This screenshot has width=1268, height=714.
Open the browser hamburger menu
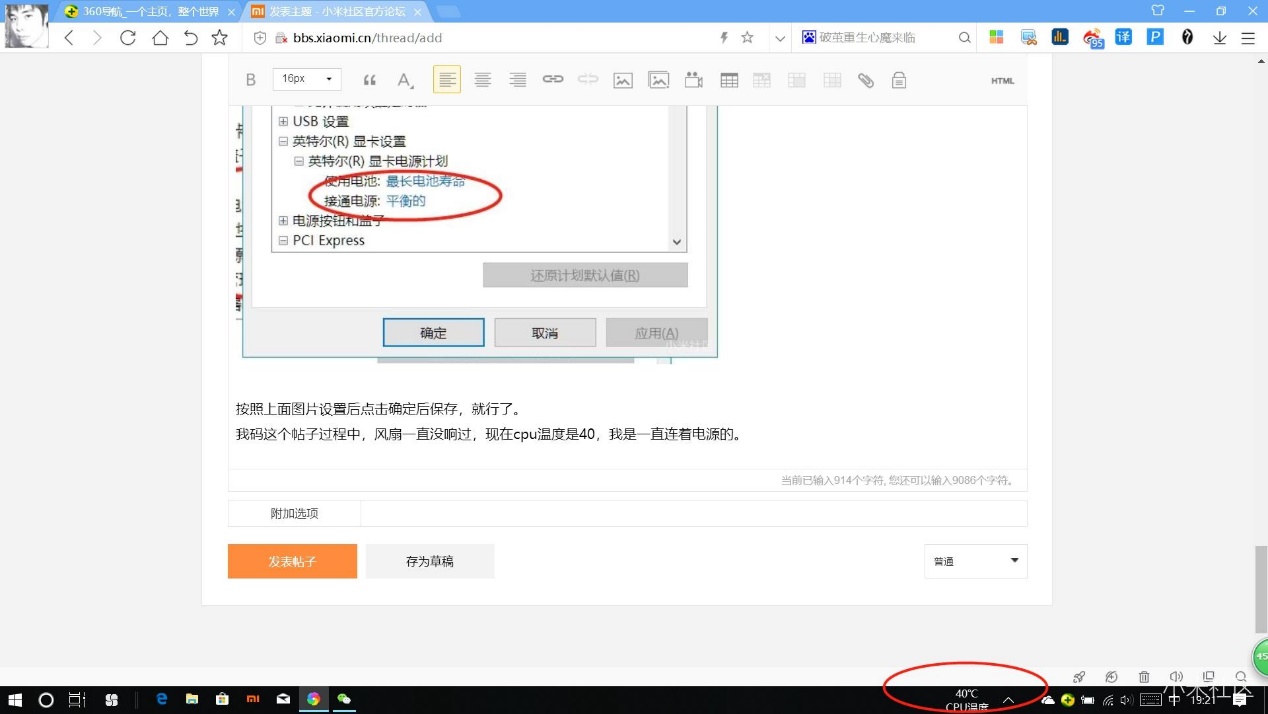point(1248,38)
